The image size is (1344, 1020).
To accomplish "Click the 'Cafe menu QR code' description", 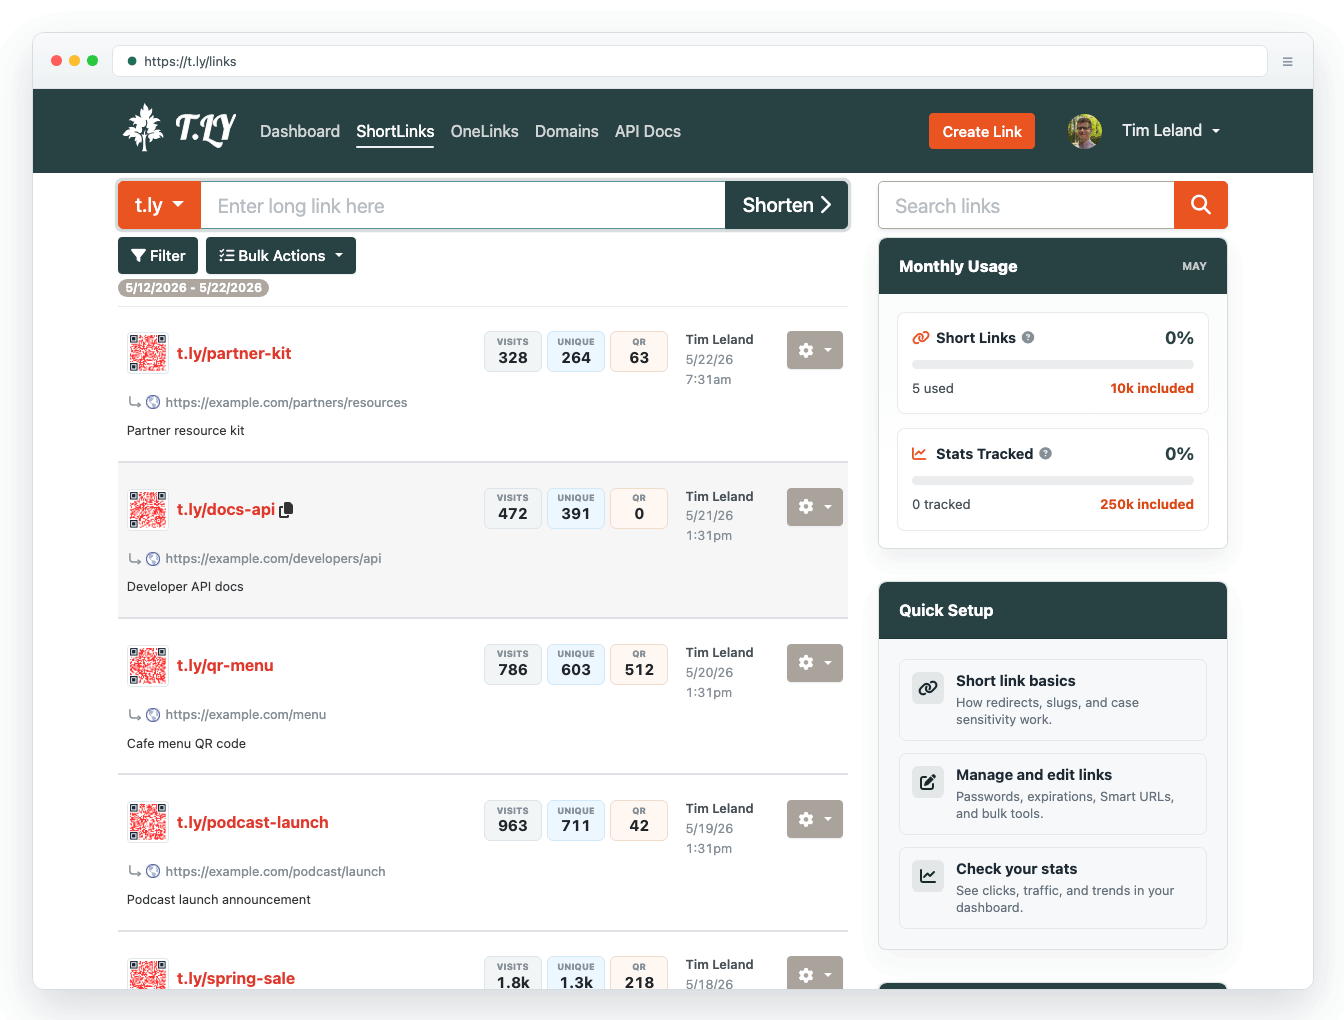I will [186, 743].
